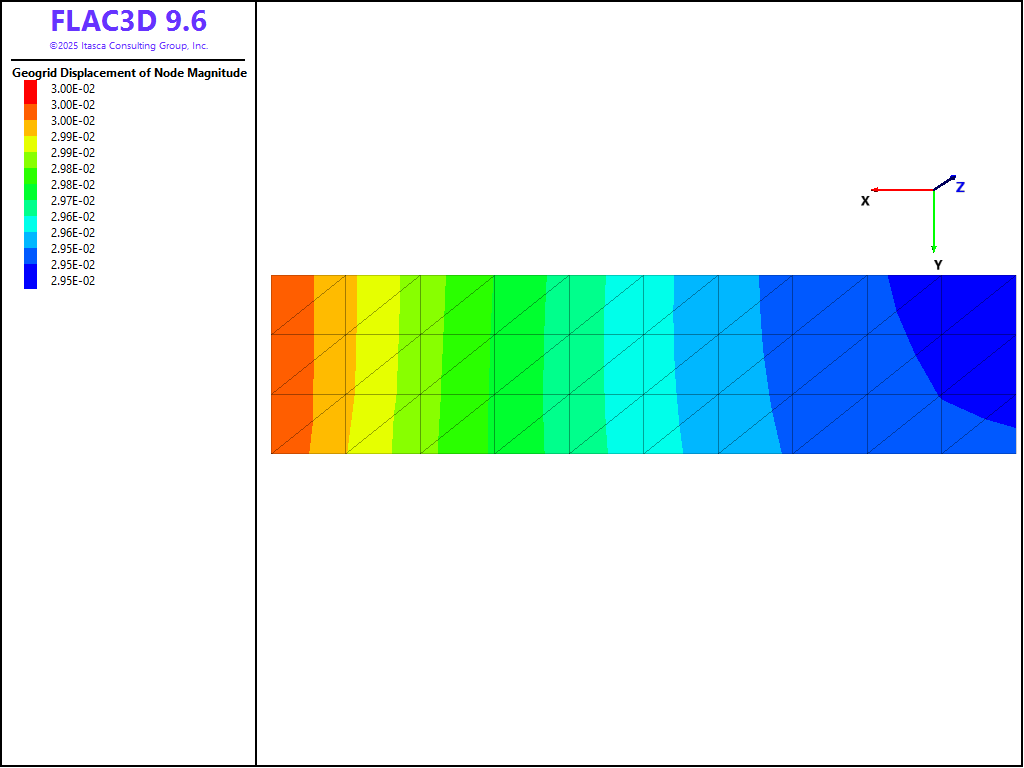The image size is (1024, 768).
Task: Click the bottommost 2.95E-02 legend value
Action: coord(73,281)
